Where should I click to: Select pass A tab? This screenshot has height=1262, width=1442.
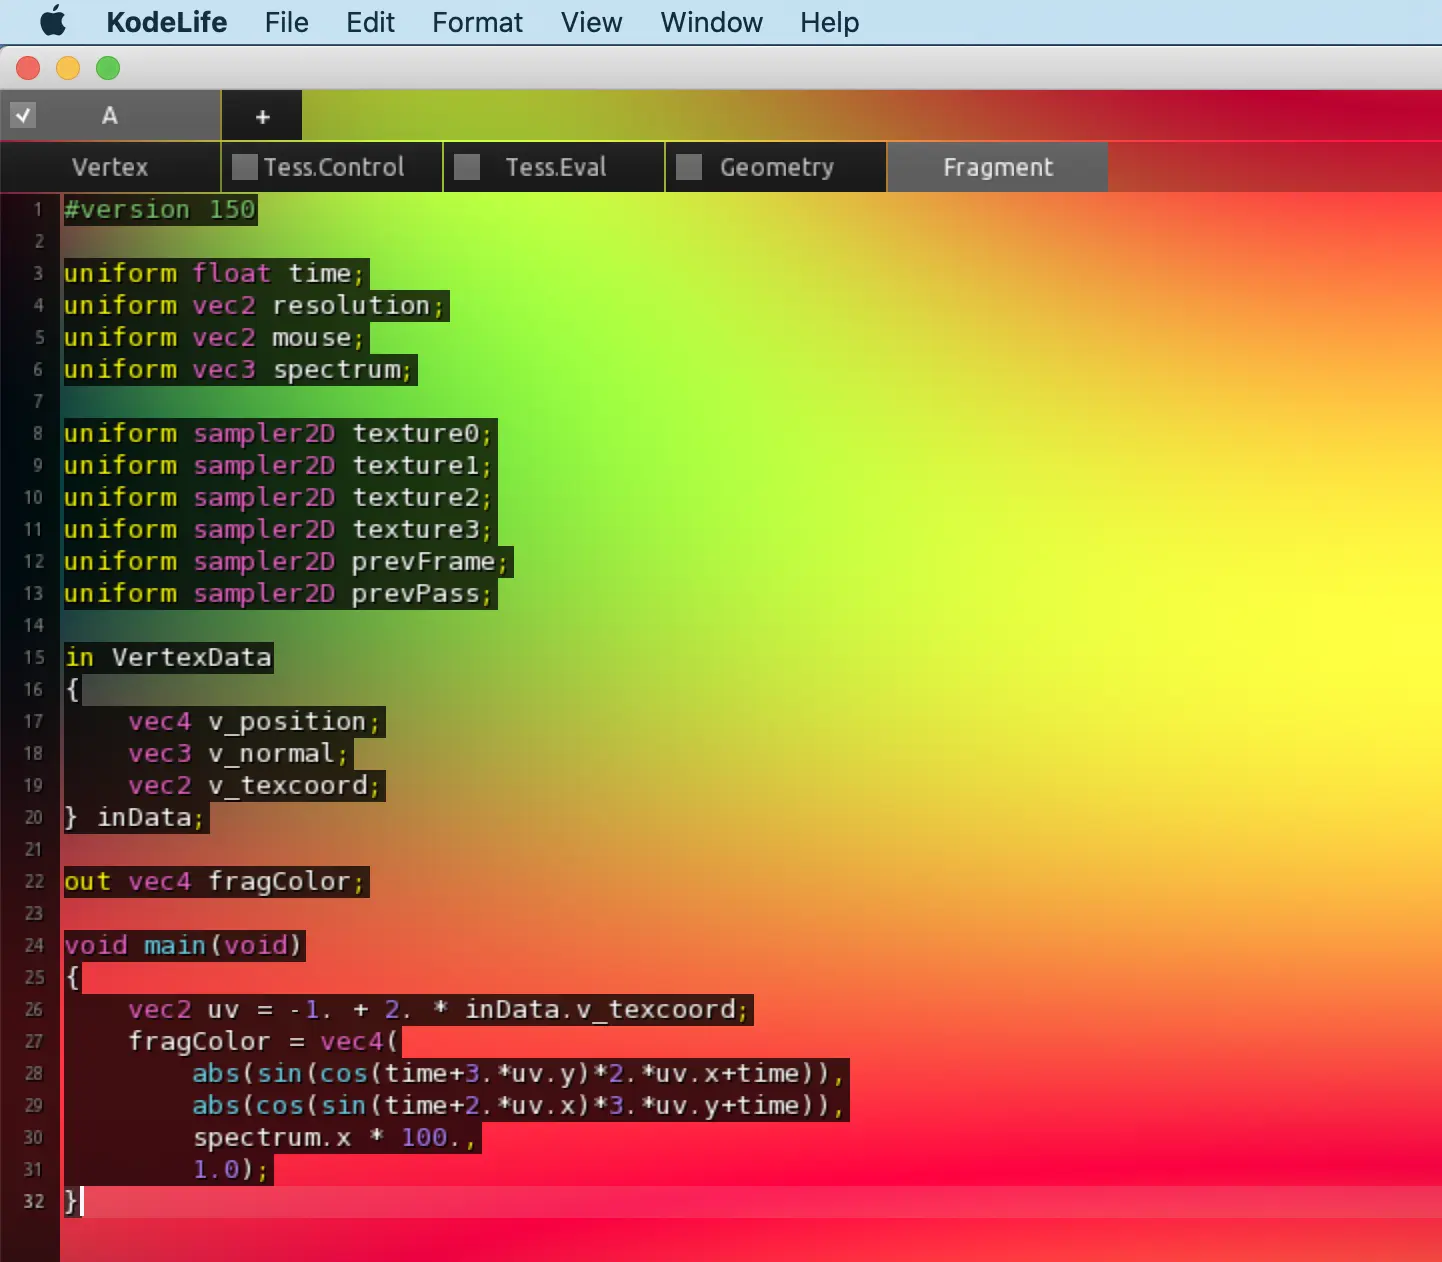(x=110, y=116)
